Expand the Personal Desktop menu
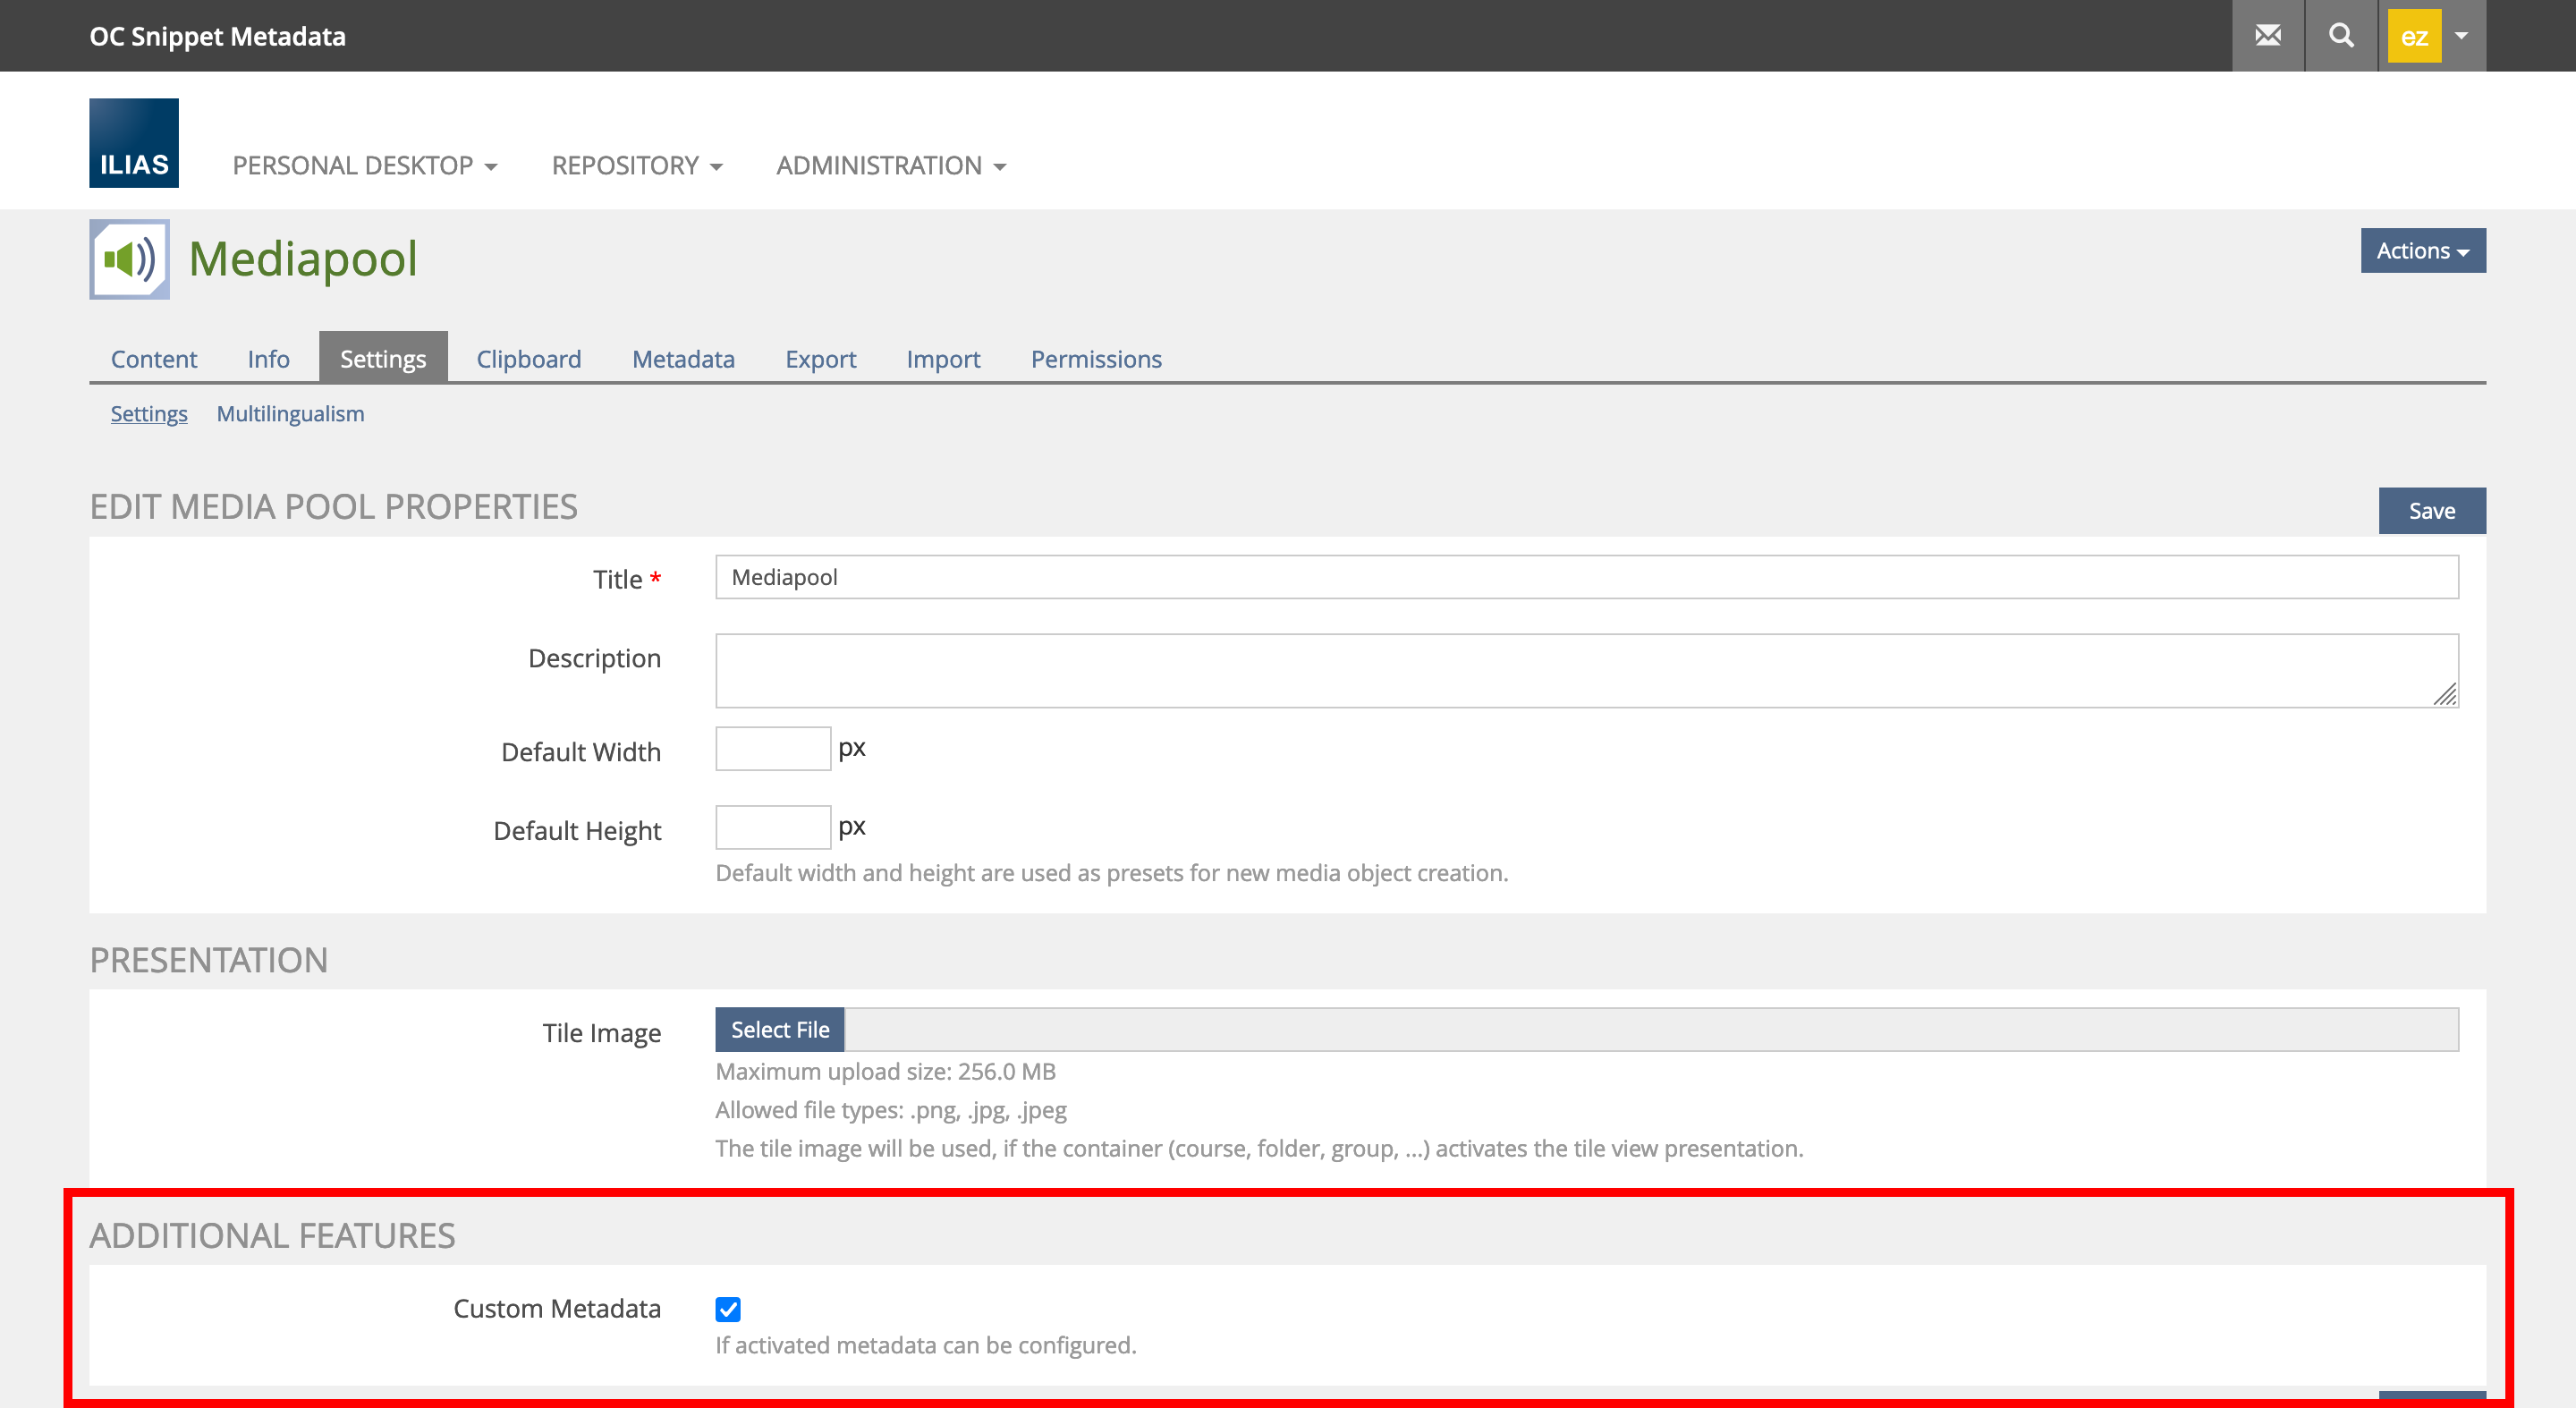Image resolution: width=2576 pixels, height=1408 pixels. 365,165
